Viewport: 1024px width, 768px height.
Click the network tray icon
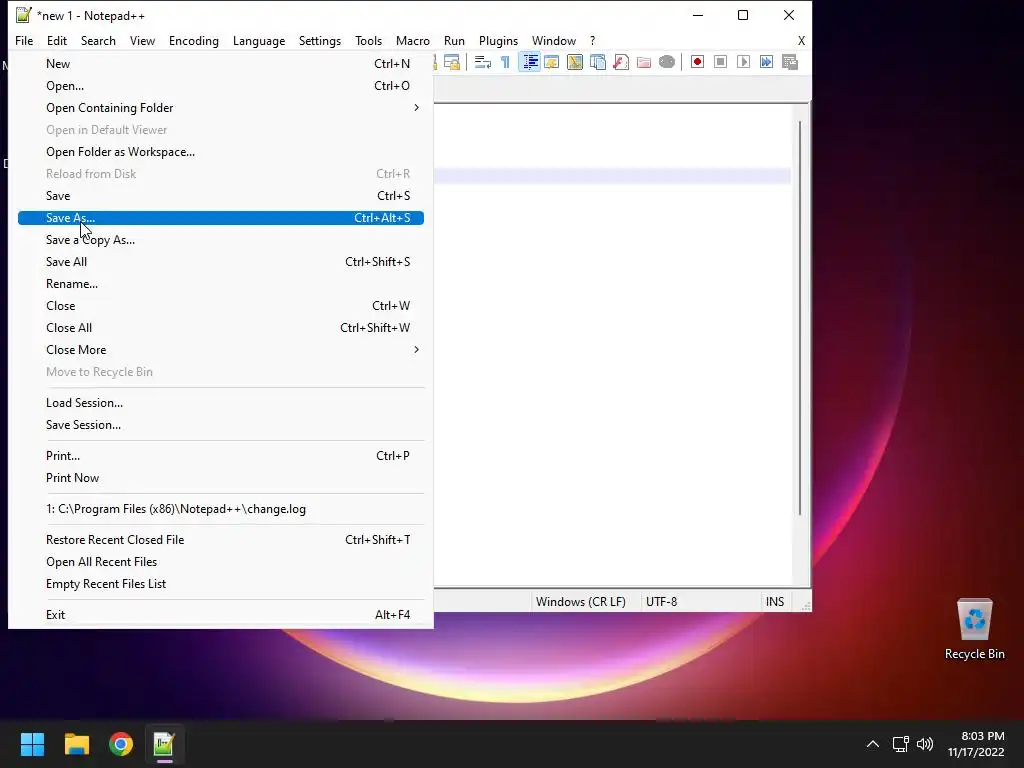point(901,744)
